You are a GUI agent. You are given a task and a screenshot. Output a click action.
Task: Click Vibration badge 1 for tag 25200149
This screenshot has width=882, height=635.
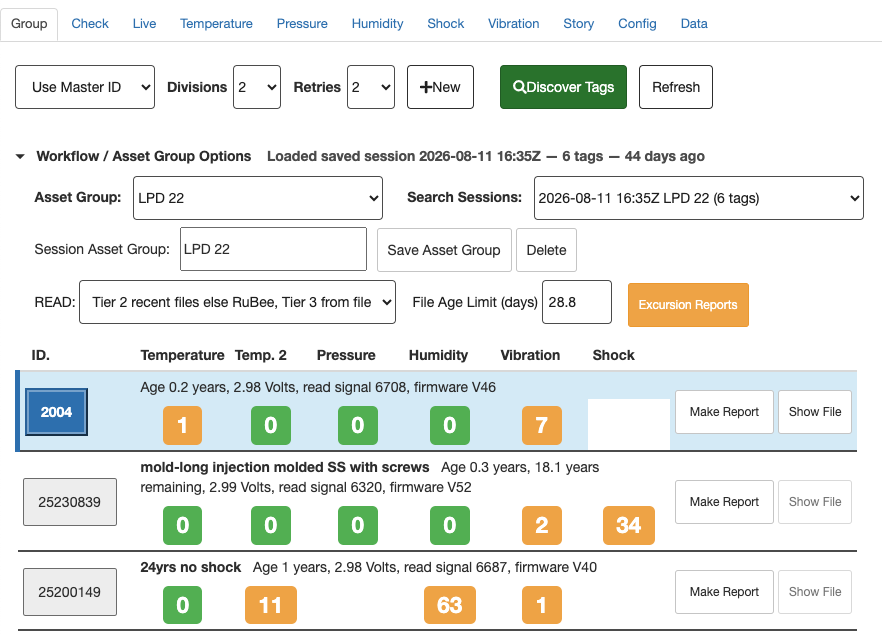542,605
